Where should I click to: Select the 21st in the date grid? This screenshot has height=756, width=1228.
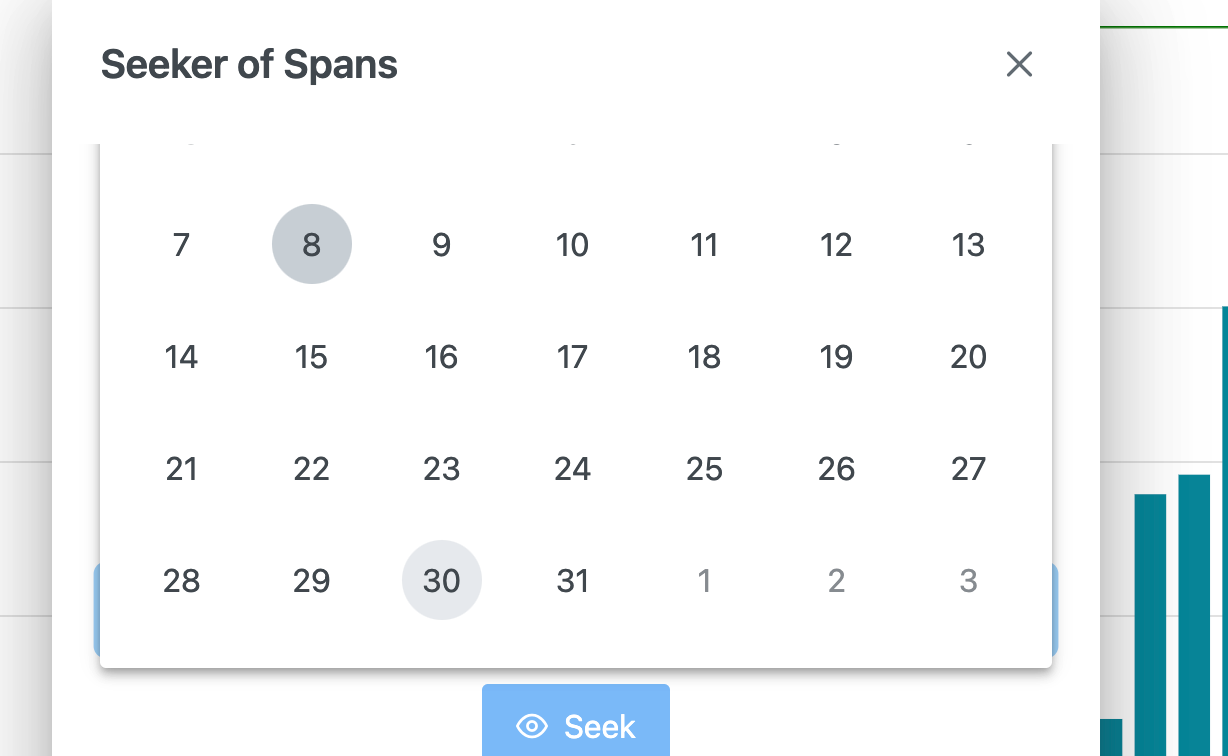coord(181,468)
